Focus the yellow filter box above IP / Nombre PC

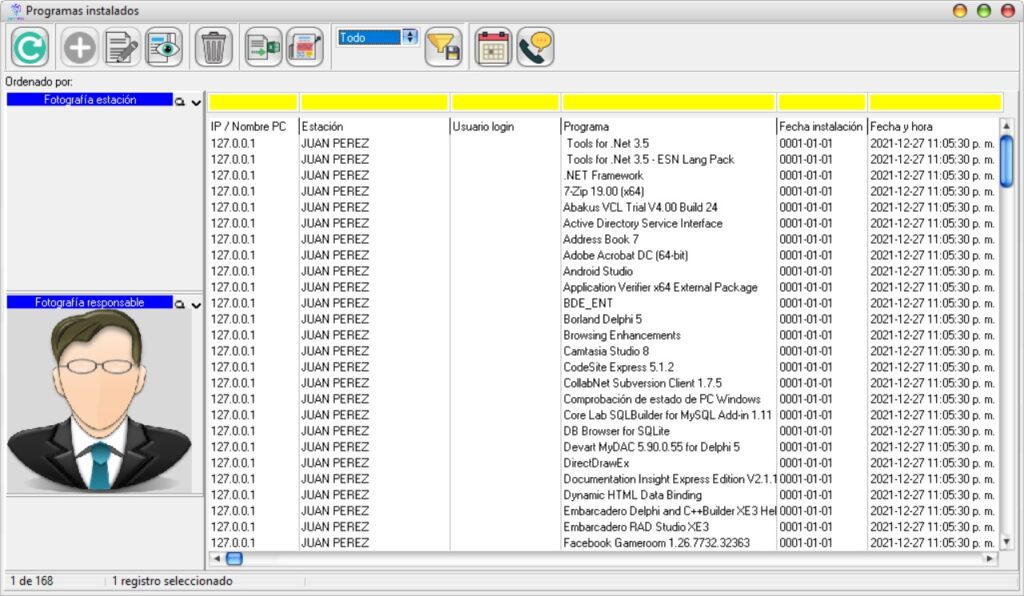point(253,102)
